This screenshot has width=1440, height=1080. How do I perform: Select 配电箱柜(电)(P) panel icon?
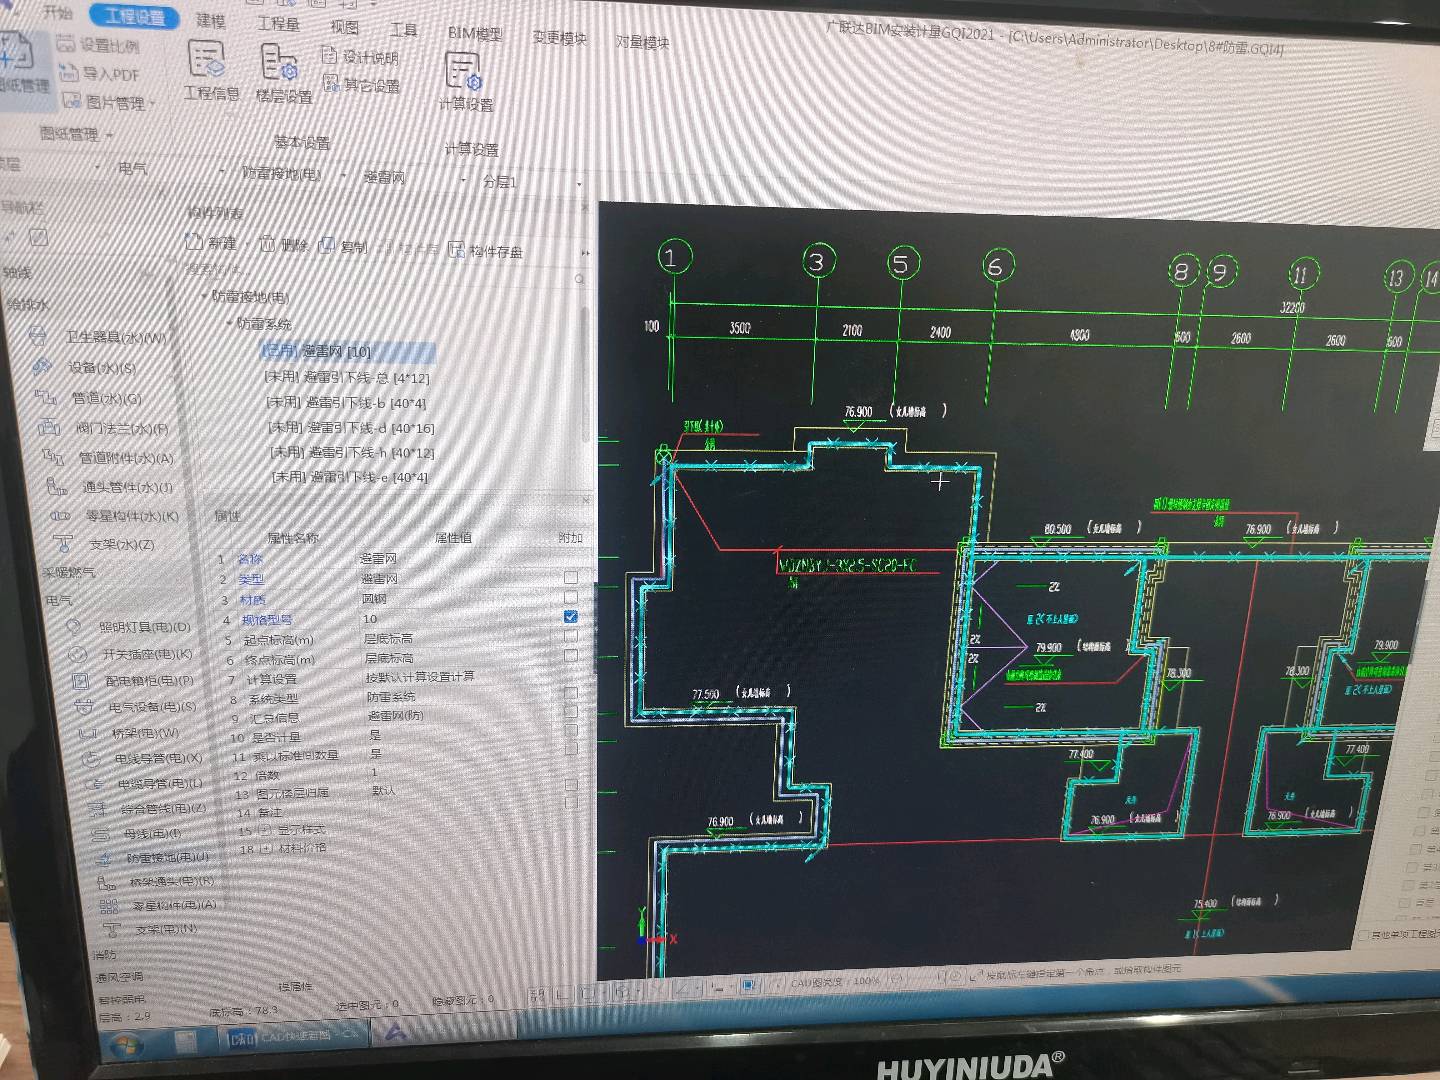coord(81,681)
